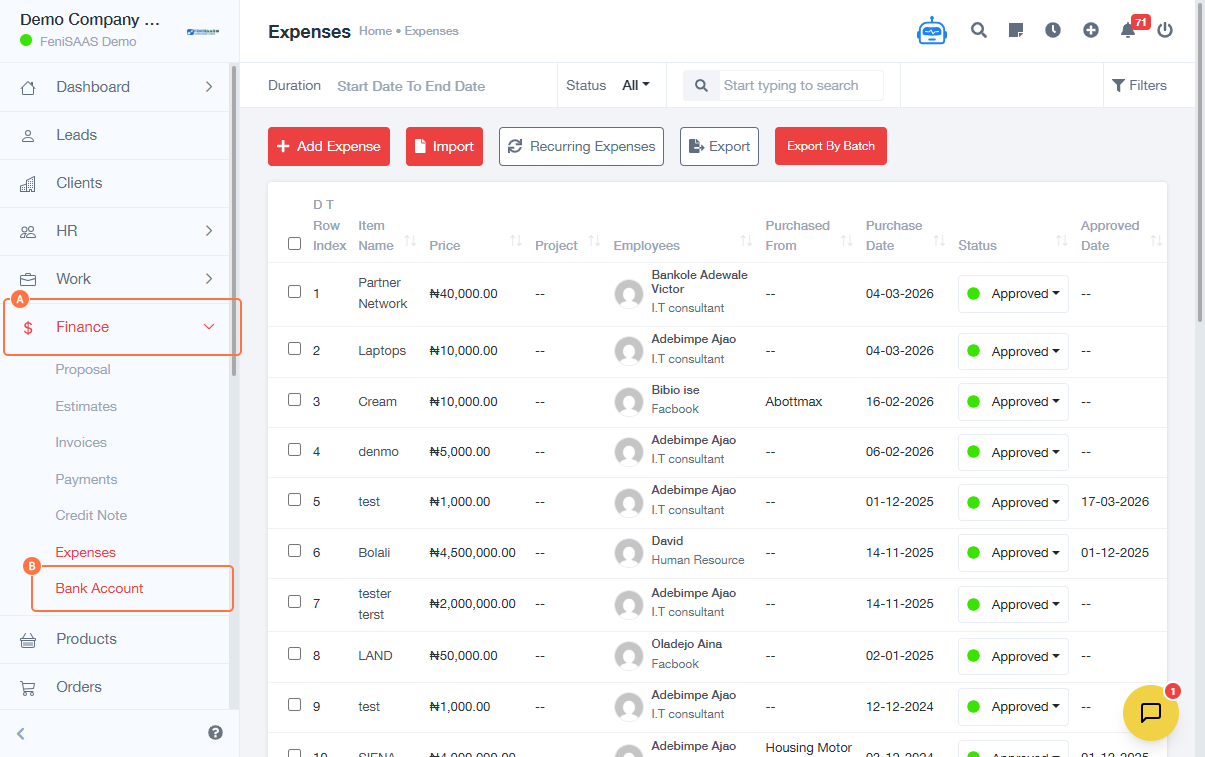
Task: Click the power logout icon
Action: click(1165, 30)
